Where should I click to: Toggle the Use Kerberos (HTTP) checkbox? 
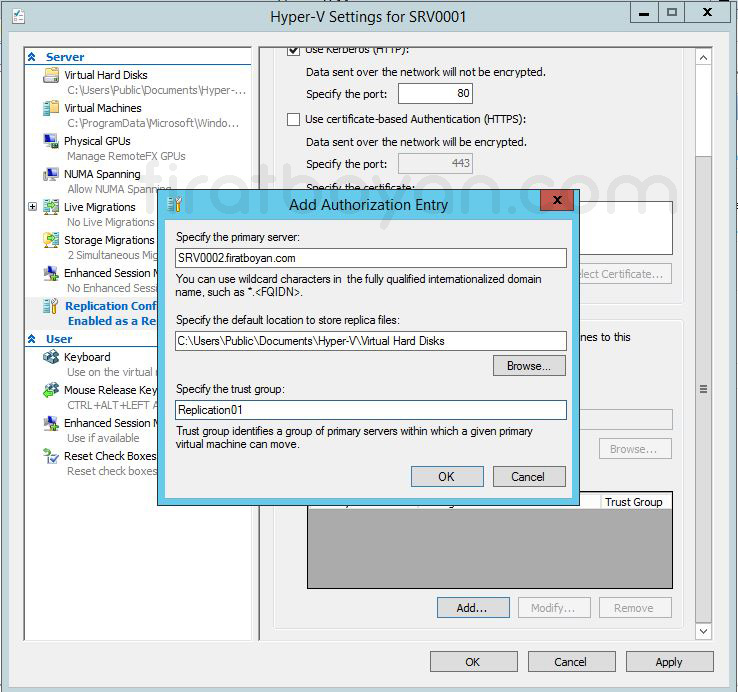coord(294,50)
